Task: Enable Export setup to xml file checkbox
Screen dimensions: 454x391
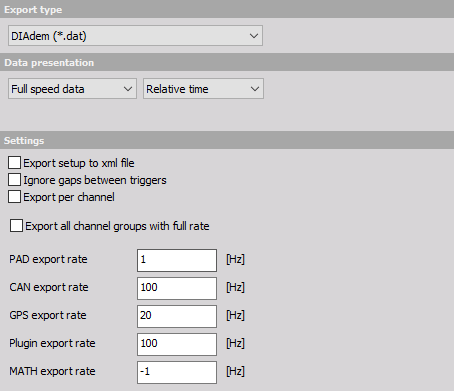Action: (14, 163)
